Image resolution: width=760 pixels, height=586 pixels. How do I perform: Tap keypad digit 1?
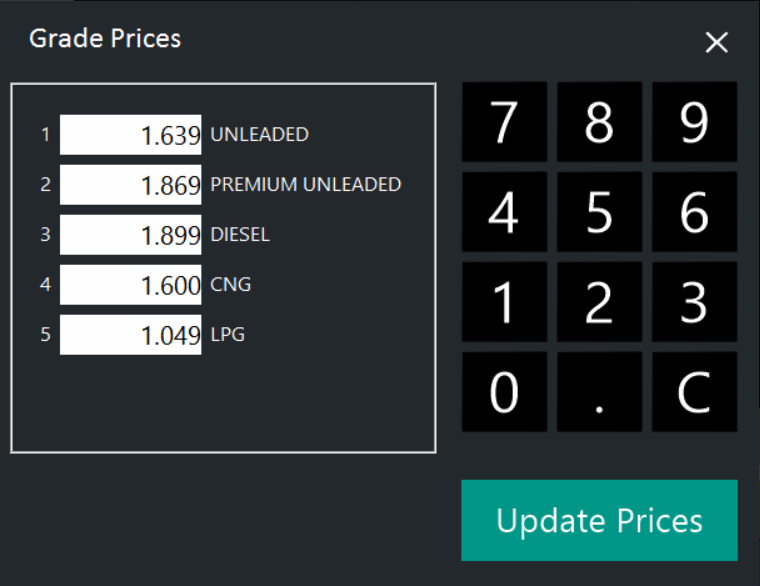point(504,302)
